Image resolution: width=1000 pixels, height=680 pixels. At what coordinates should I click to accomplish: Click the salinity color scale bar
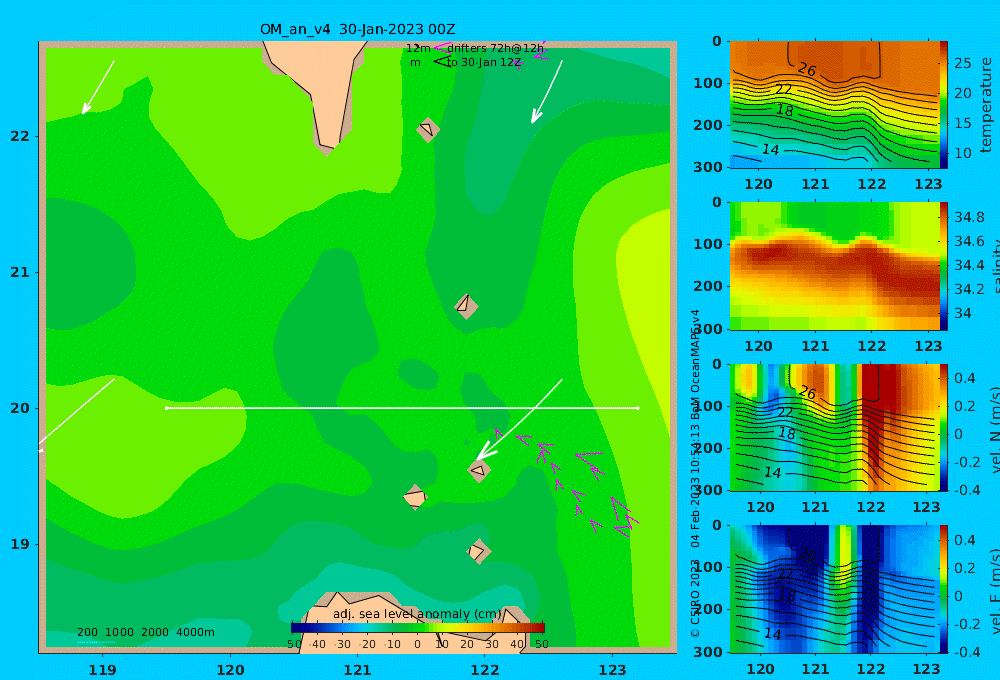point(943,266)
